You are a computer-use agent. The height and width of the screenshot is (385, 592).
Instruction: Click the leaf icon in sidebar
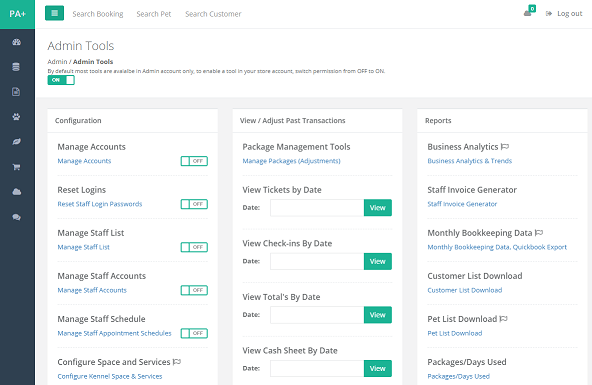16,142
